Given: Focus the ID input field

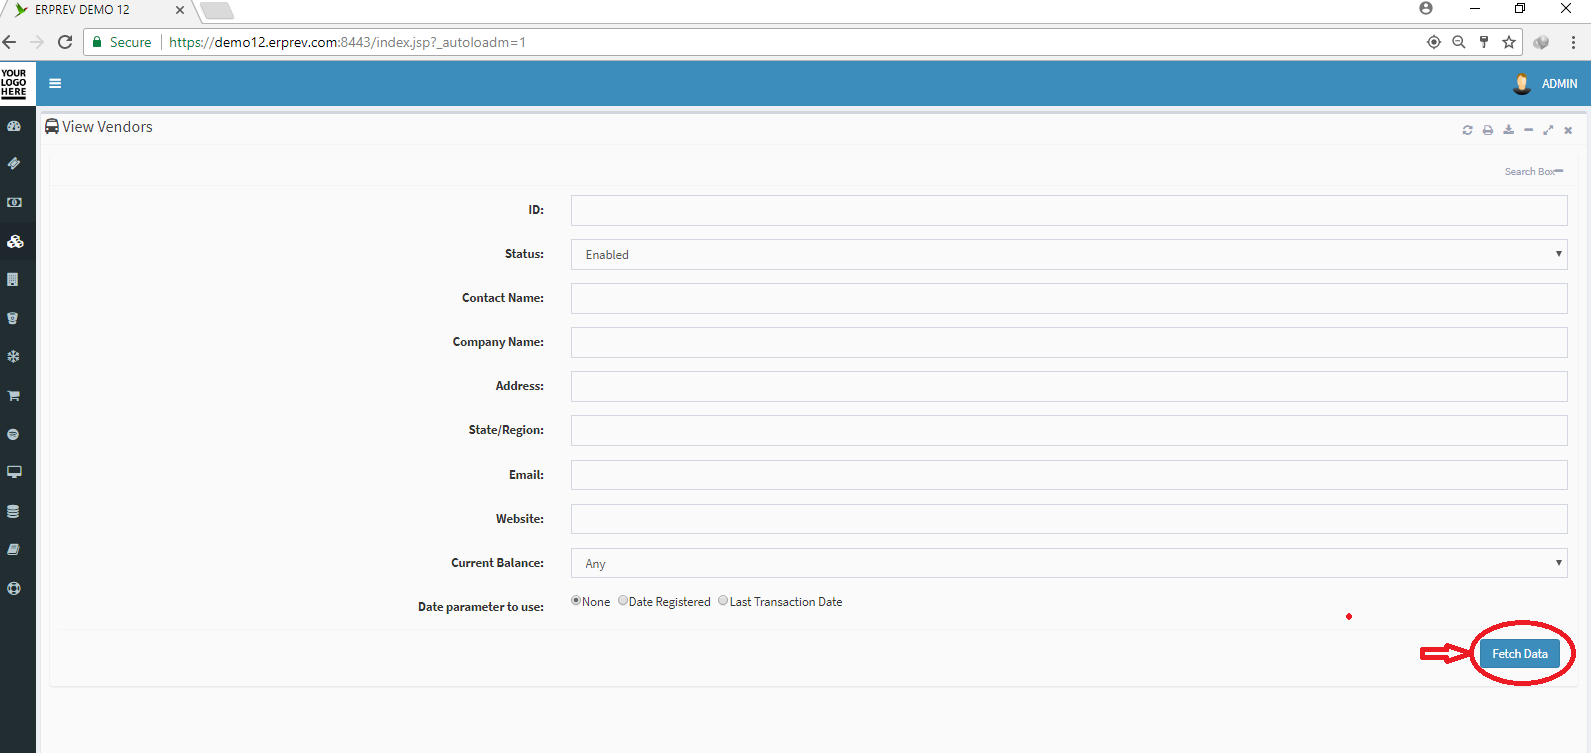Looking at the screenshot, I should tap(1069, 210).
